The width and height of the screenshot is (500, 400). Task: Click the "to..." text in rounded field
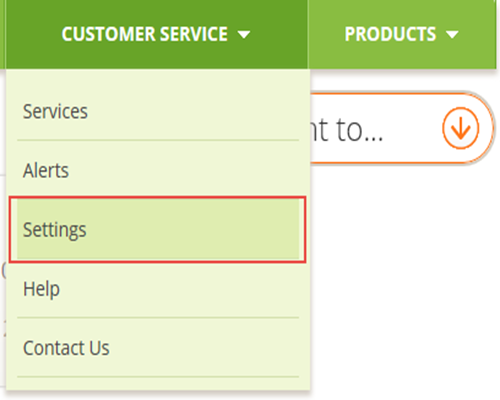click(x=359, y=130)
